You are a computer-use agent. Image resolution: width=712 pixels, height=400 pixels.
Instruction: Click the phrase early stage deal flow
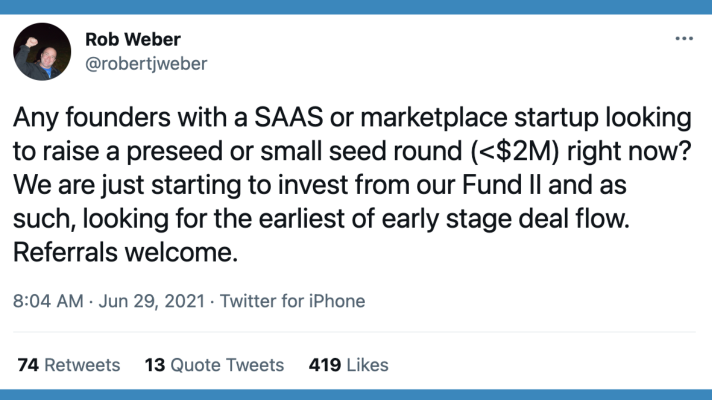(506, 219)
